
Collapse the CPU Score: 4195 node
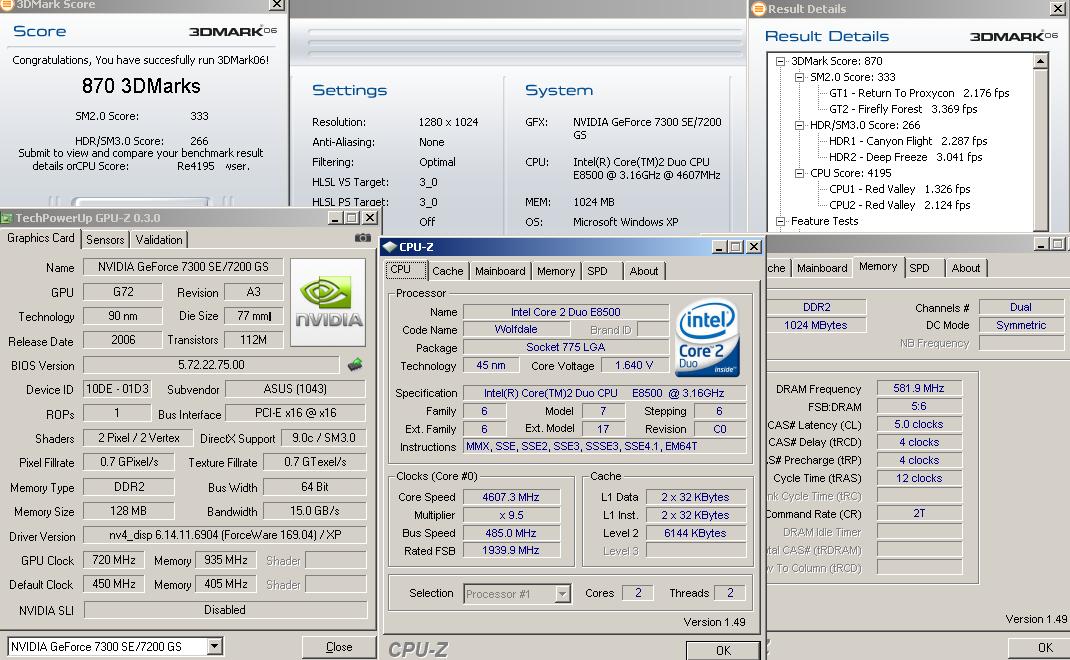coord(799,173)
